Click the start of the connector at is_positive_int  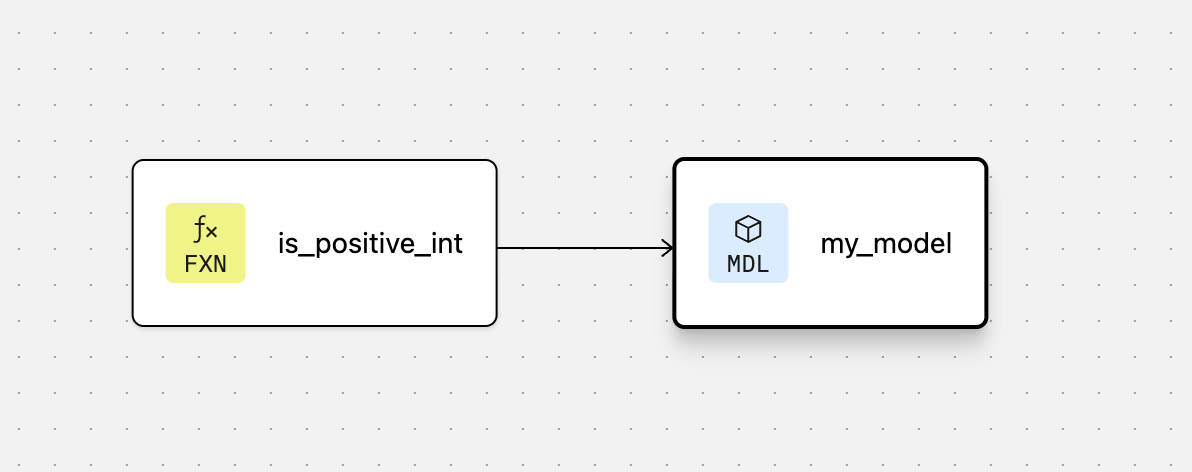(x=501, y=248)
